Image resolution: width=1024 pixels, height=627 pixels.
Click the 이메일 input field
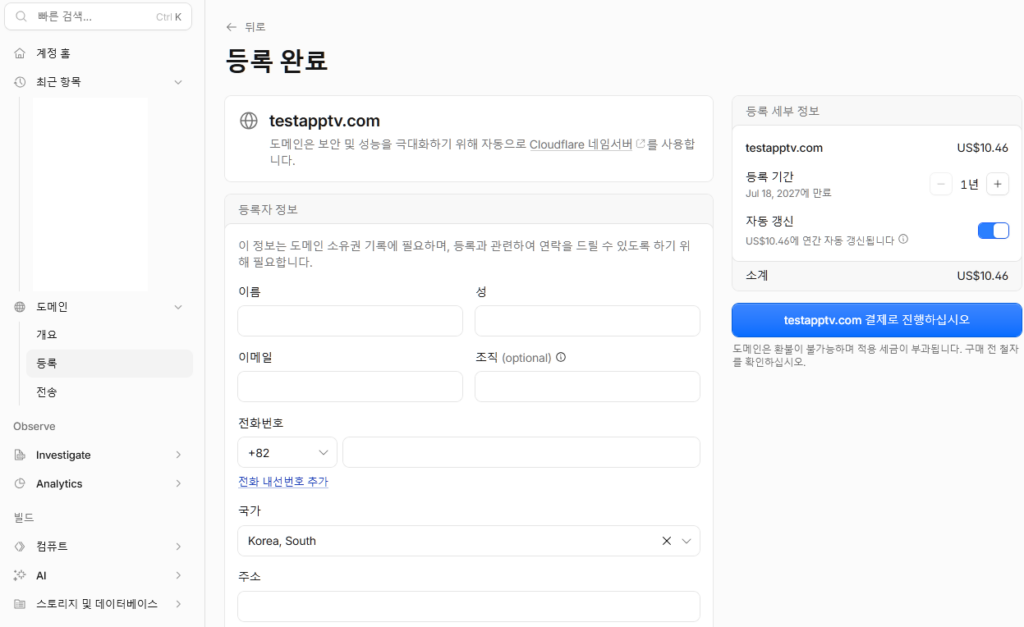click(350, 387)
